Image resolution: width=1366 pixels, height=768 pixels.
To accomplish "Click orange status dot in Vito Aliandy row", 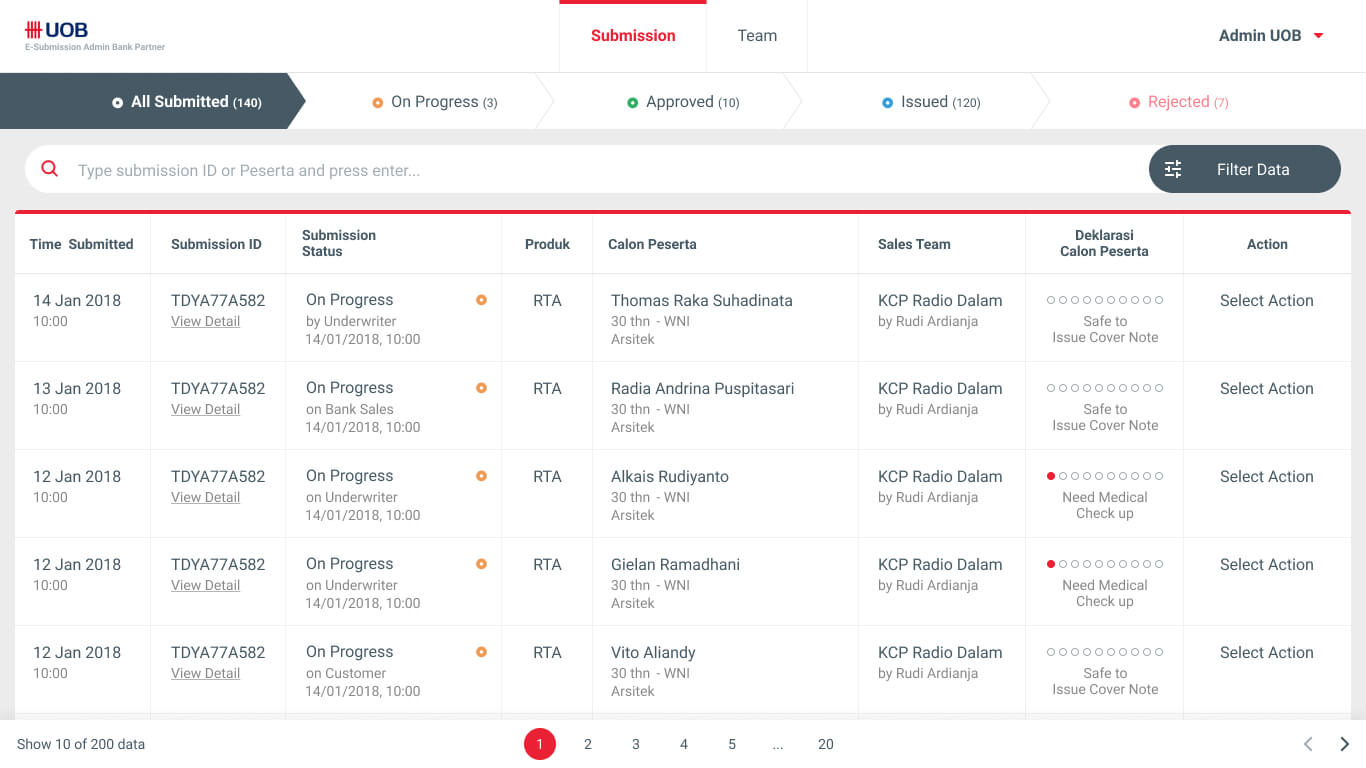I will (481, 652).
